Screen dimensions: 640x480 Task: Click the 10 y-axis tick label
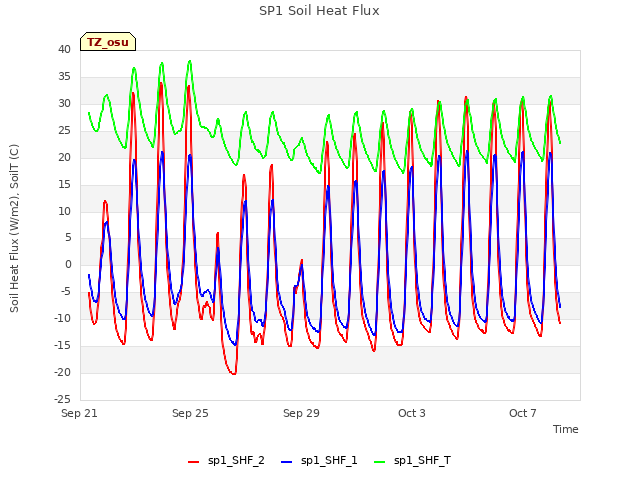pos(64,211)
